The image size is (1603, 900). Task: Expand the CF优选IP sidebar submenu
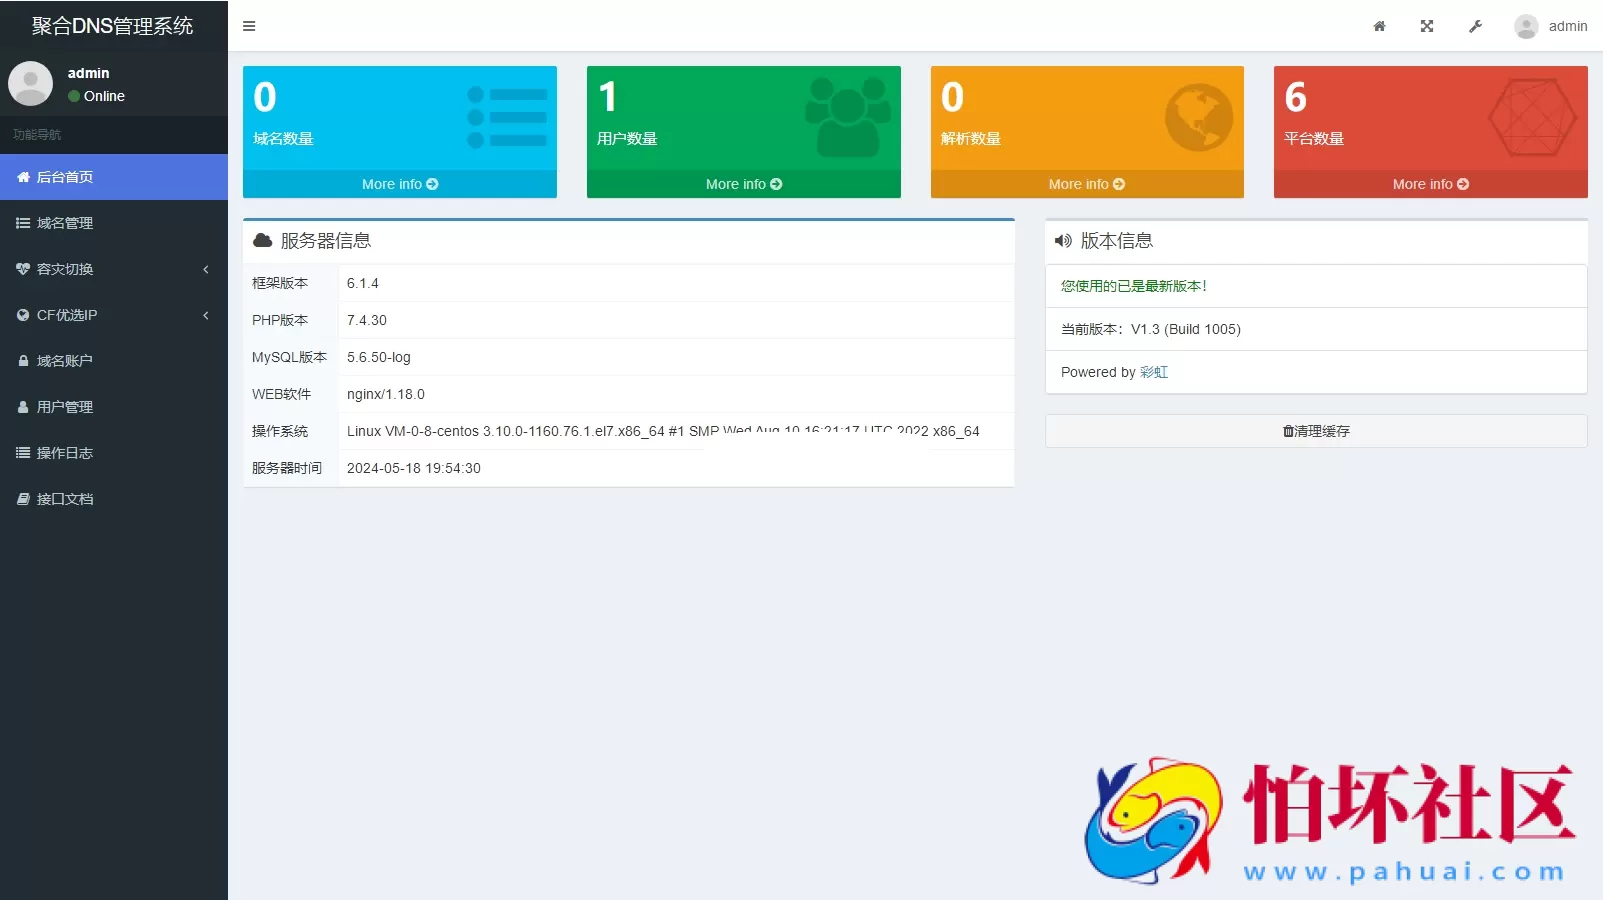[x=114, y=315]
